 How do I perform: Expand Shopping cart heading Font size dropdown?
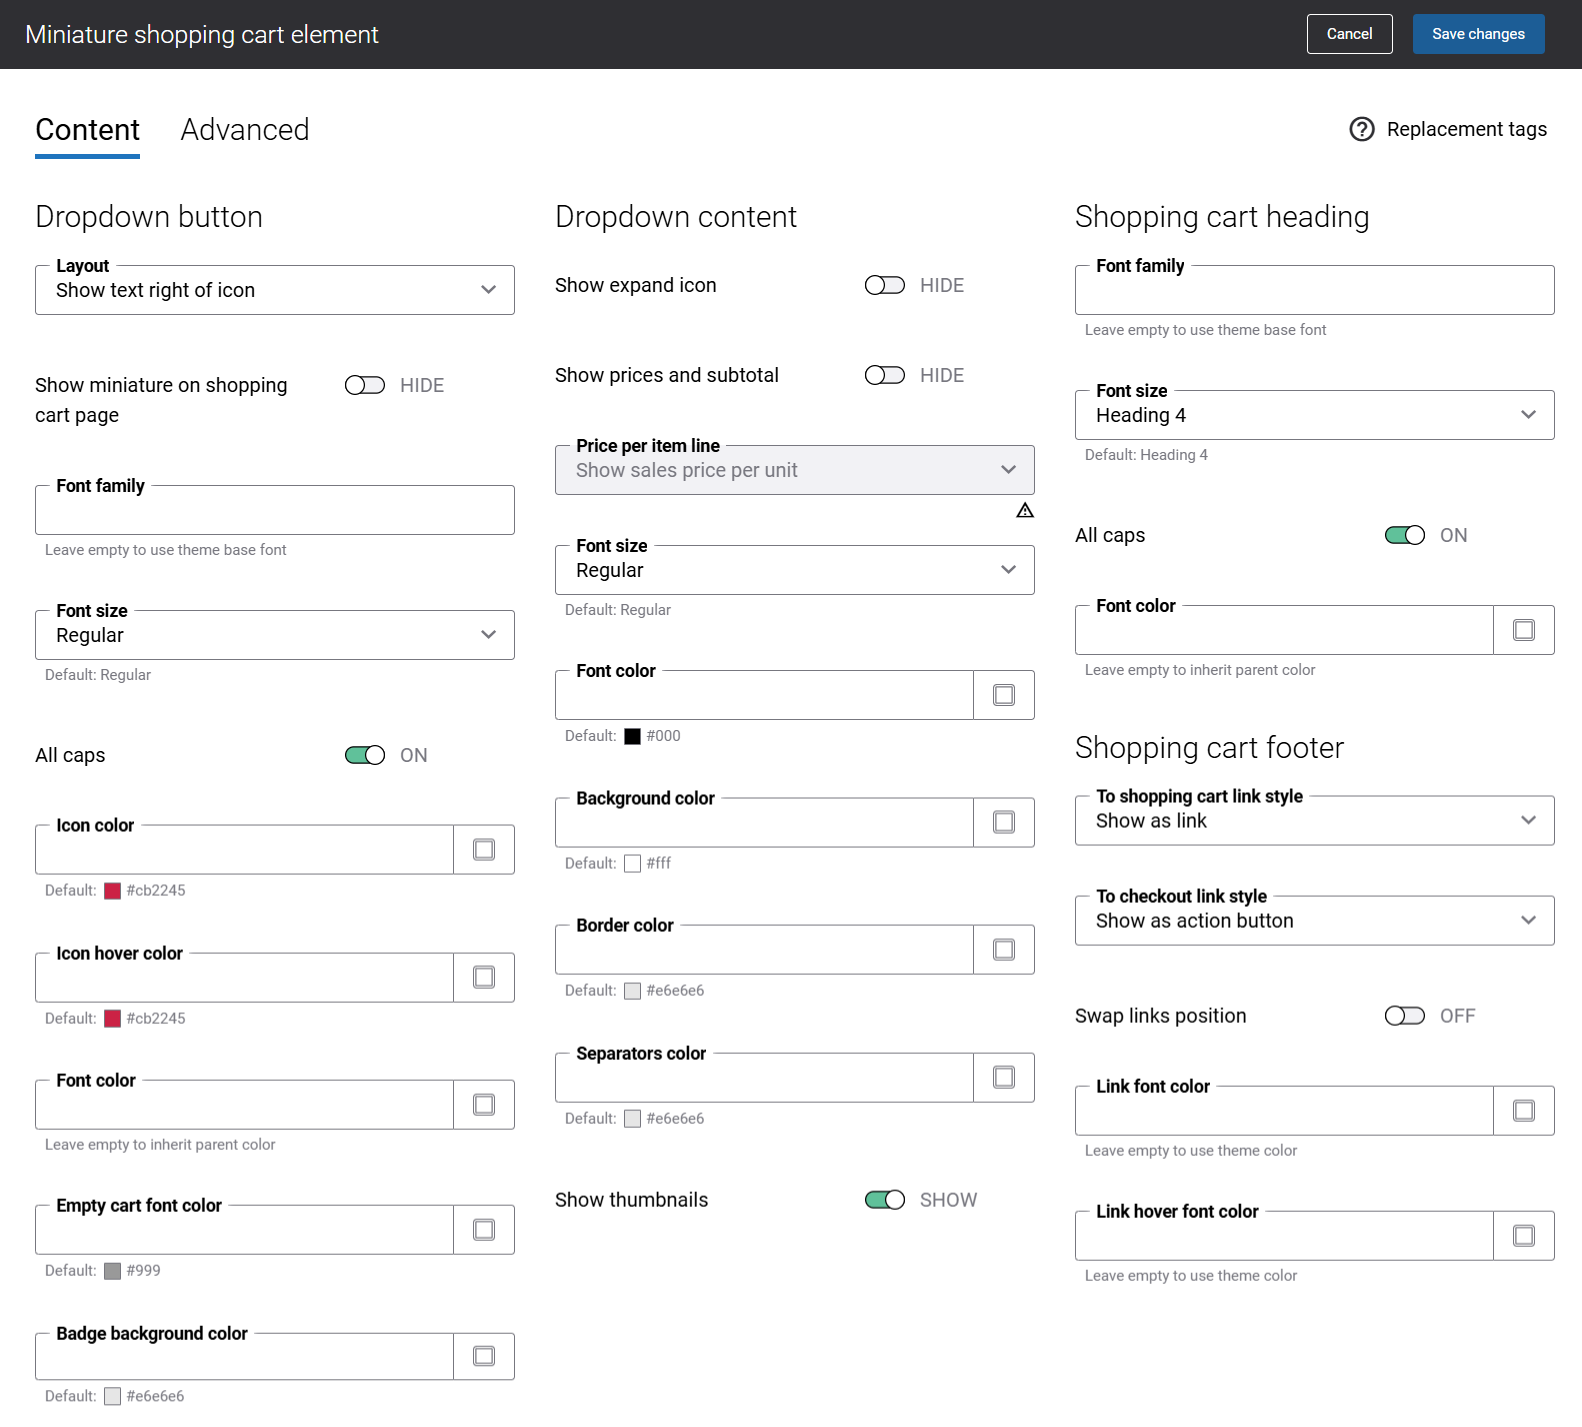click(1314, 415)
